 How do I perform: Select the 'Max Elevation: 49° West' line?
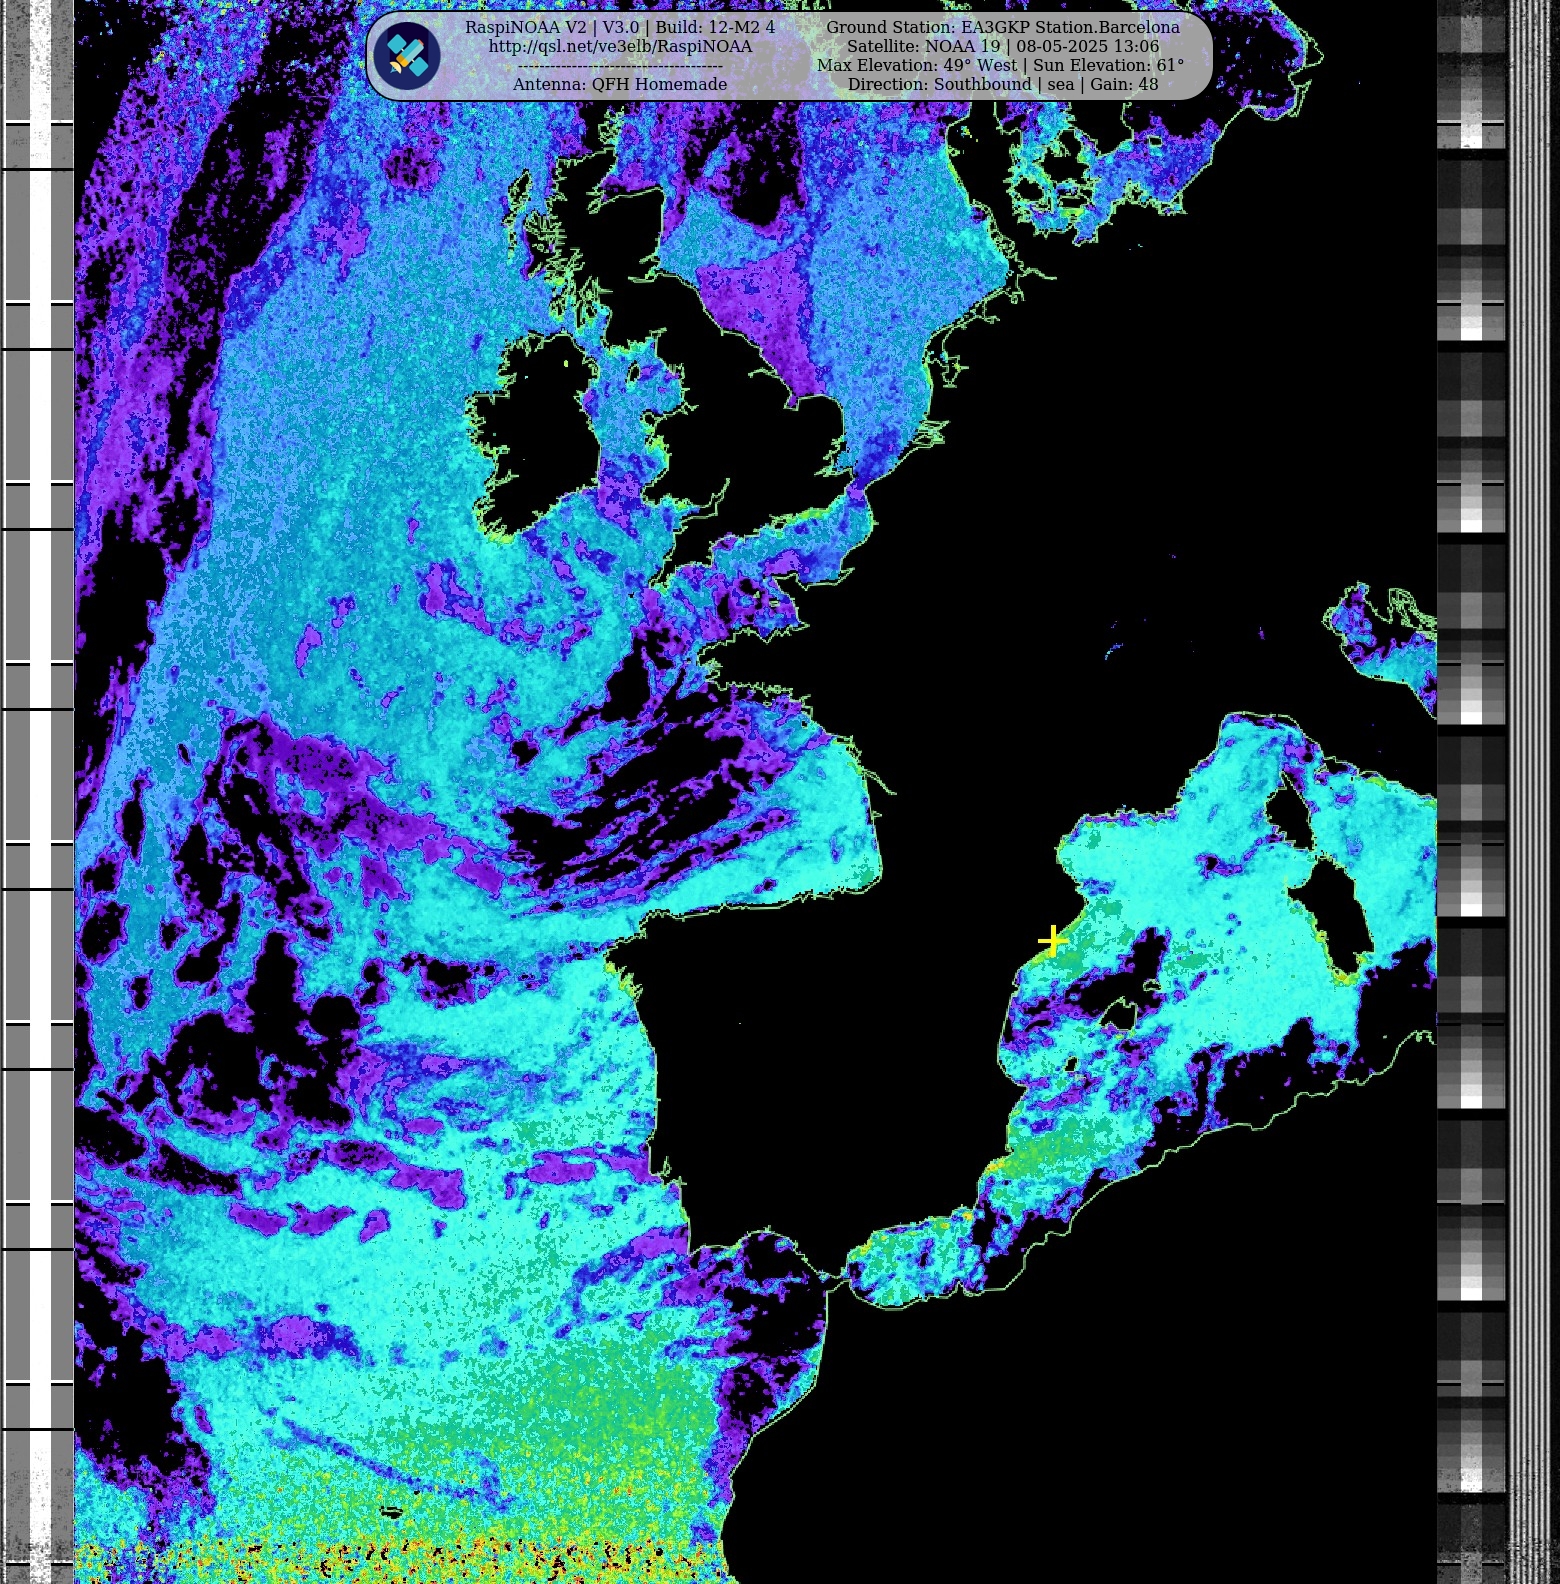[x=1000, y=65]
